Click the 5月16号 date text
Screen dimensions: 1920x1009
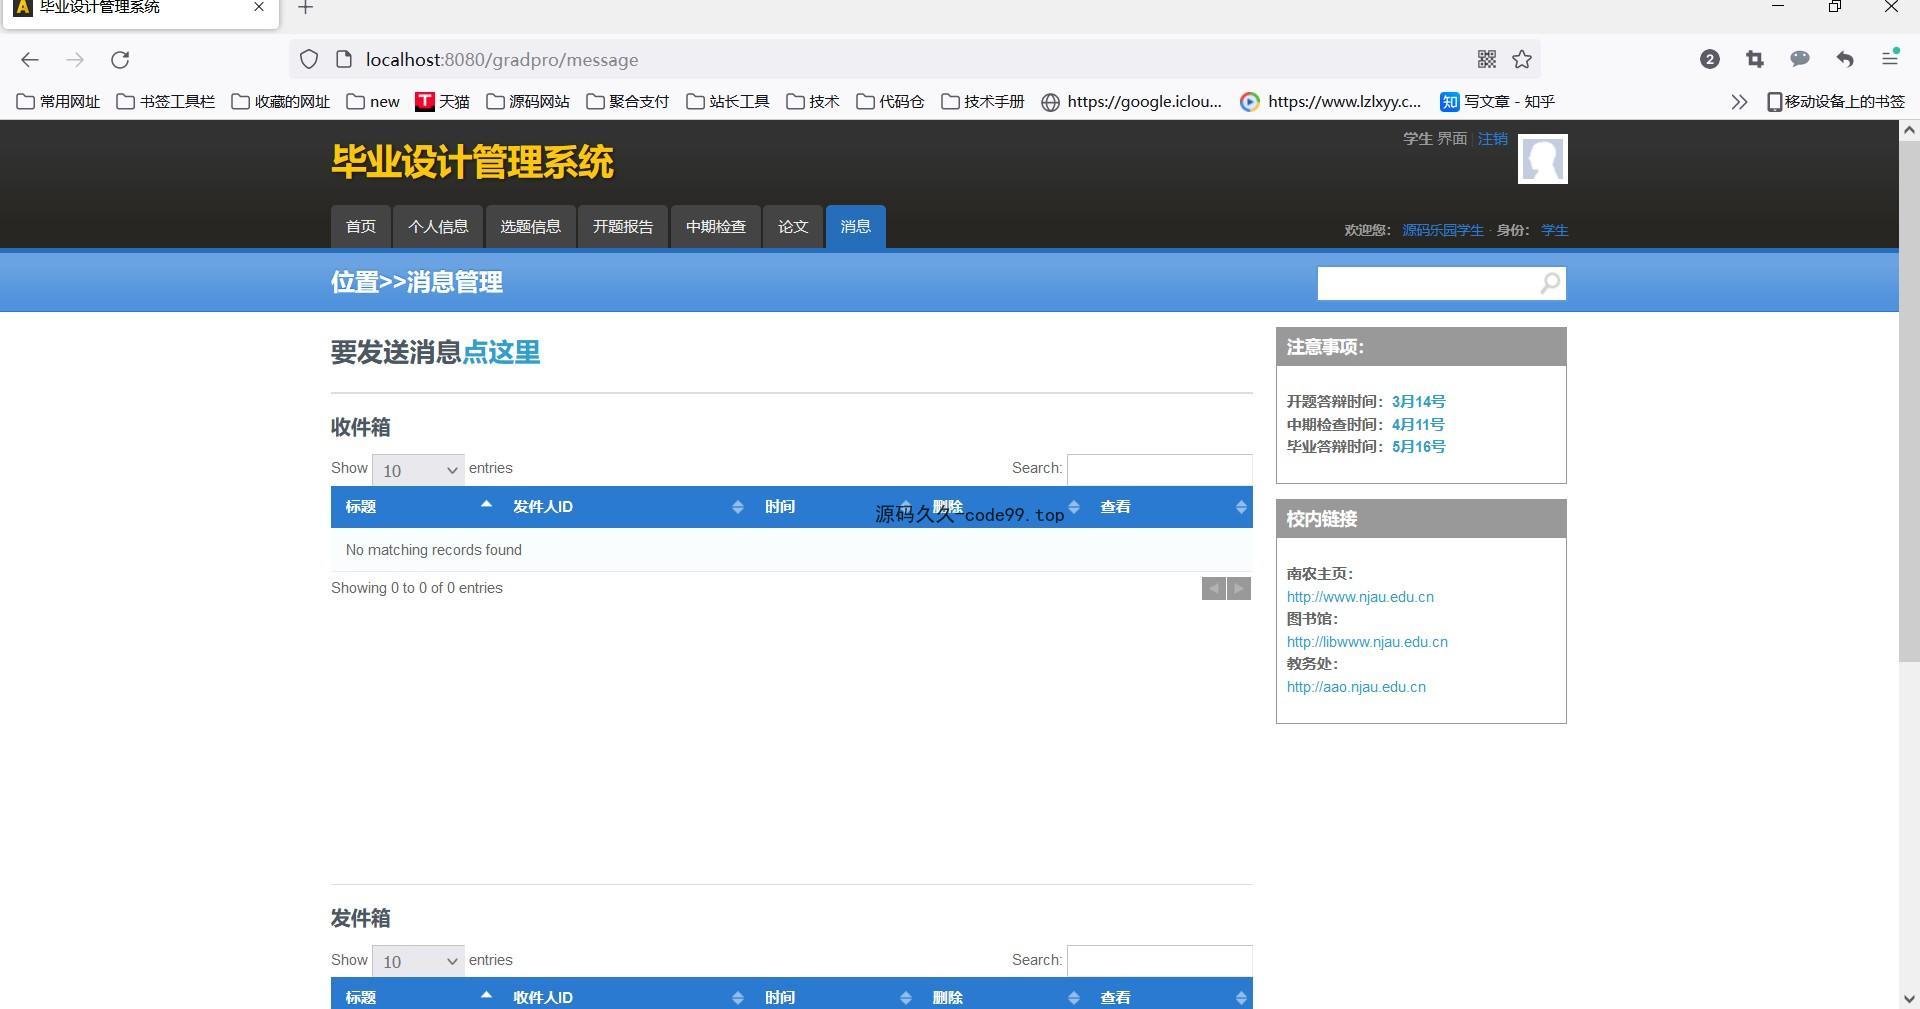tap(1418, 447)
